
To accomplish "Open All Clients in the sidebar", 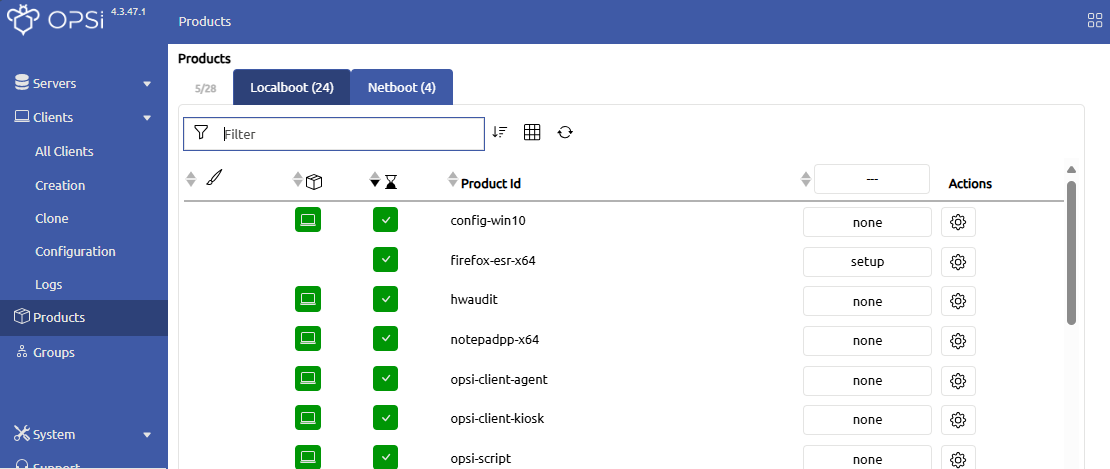I will coord(64,152).
